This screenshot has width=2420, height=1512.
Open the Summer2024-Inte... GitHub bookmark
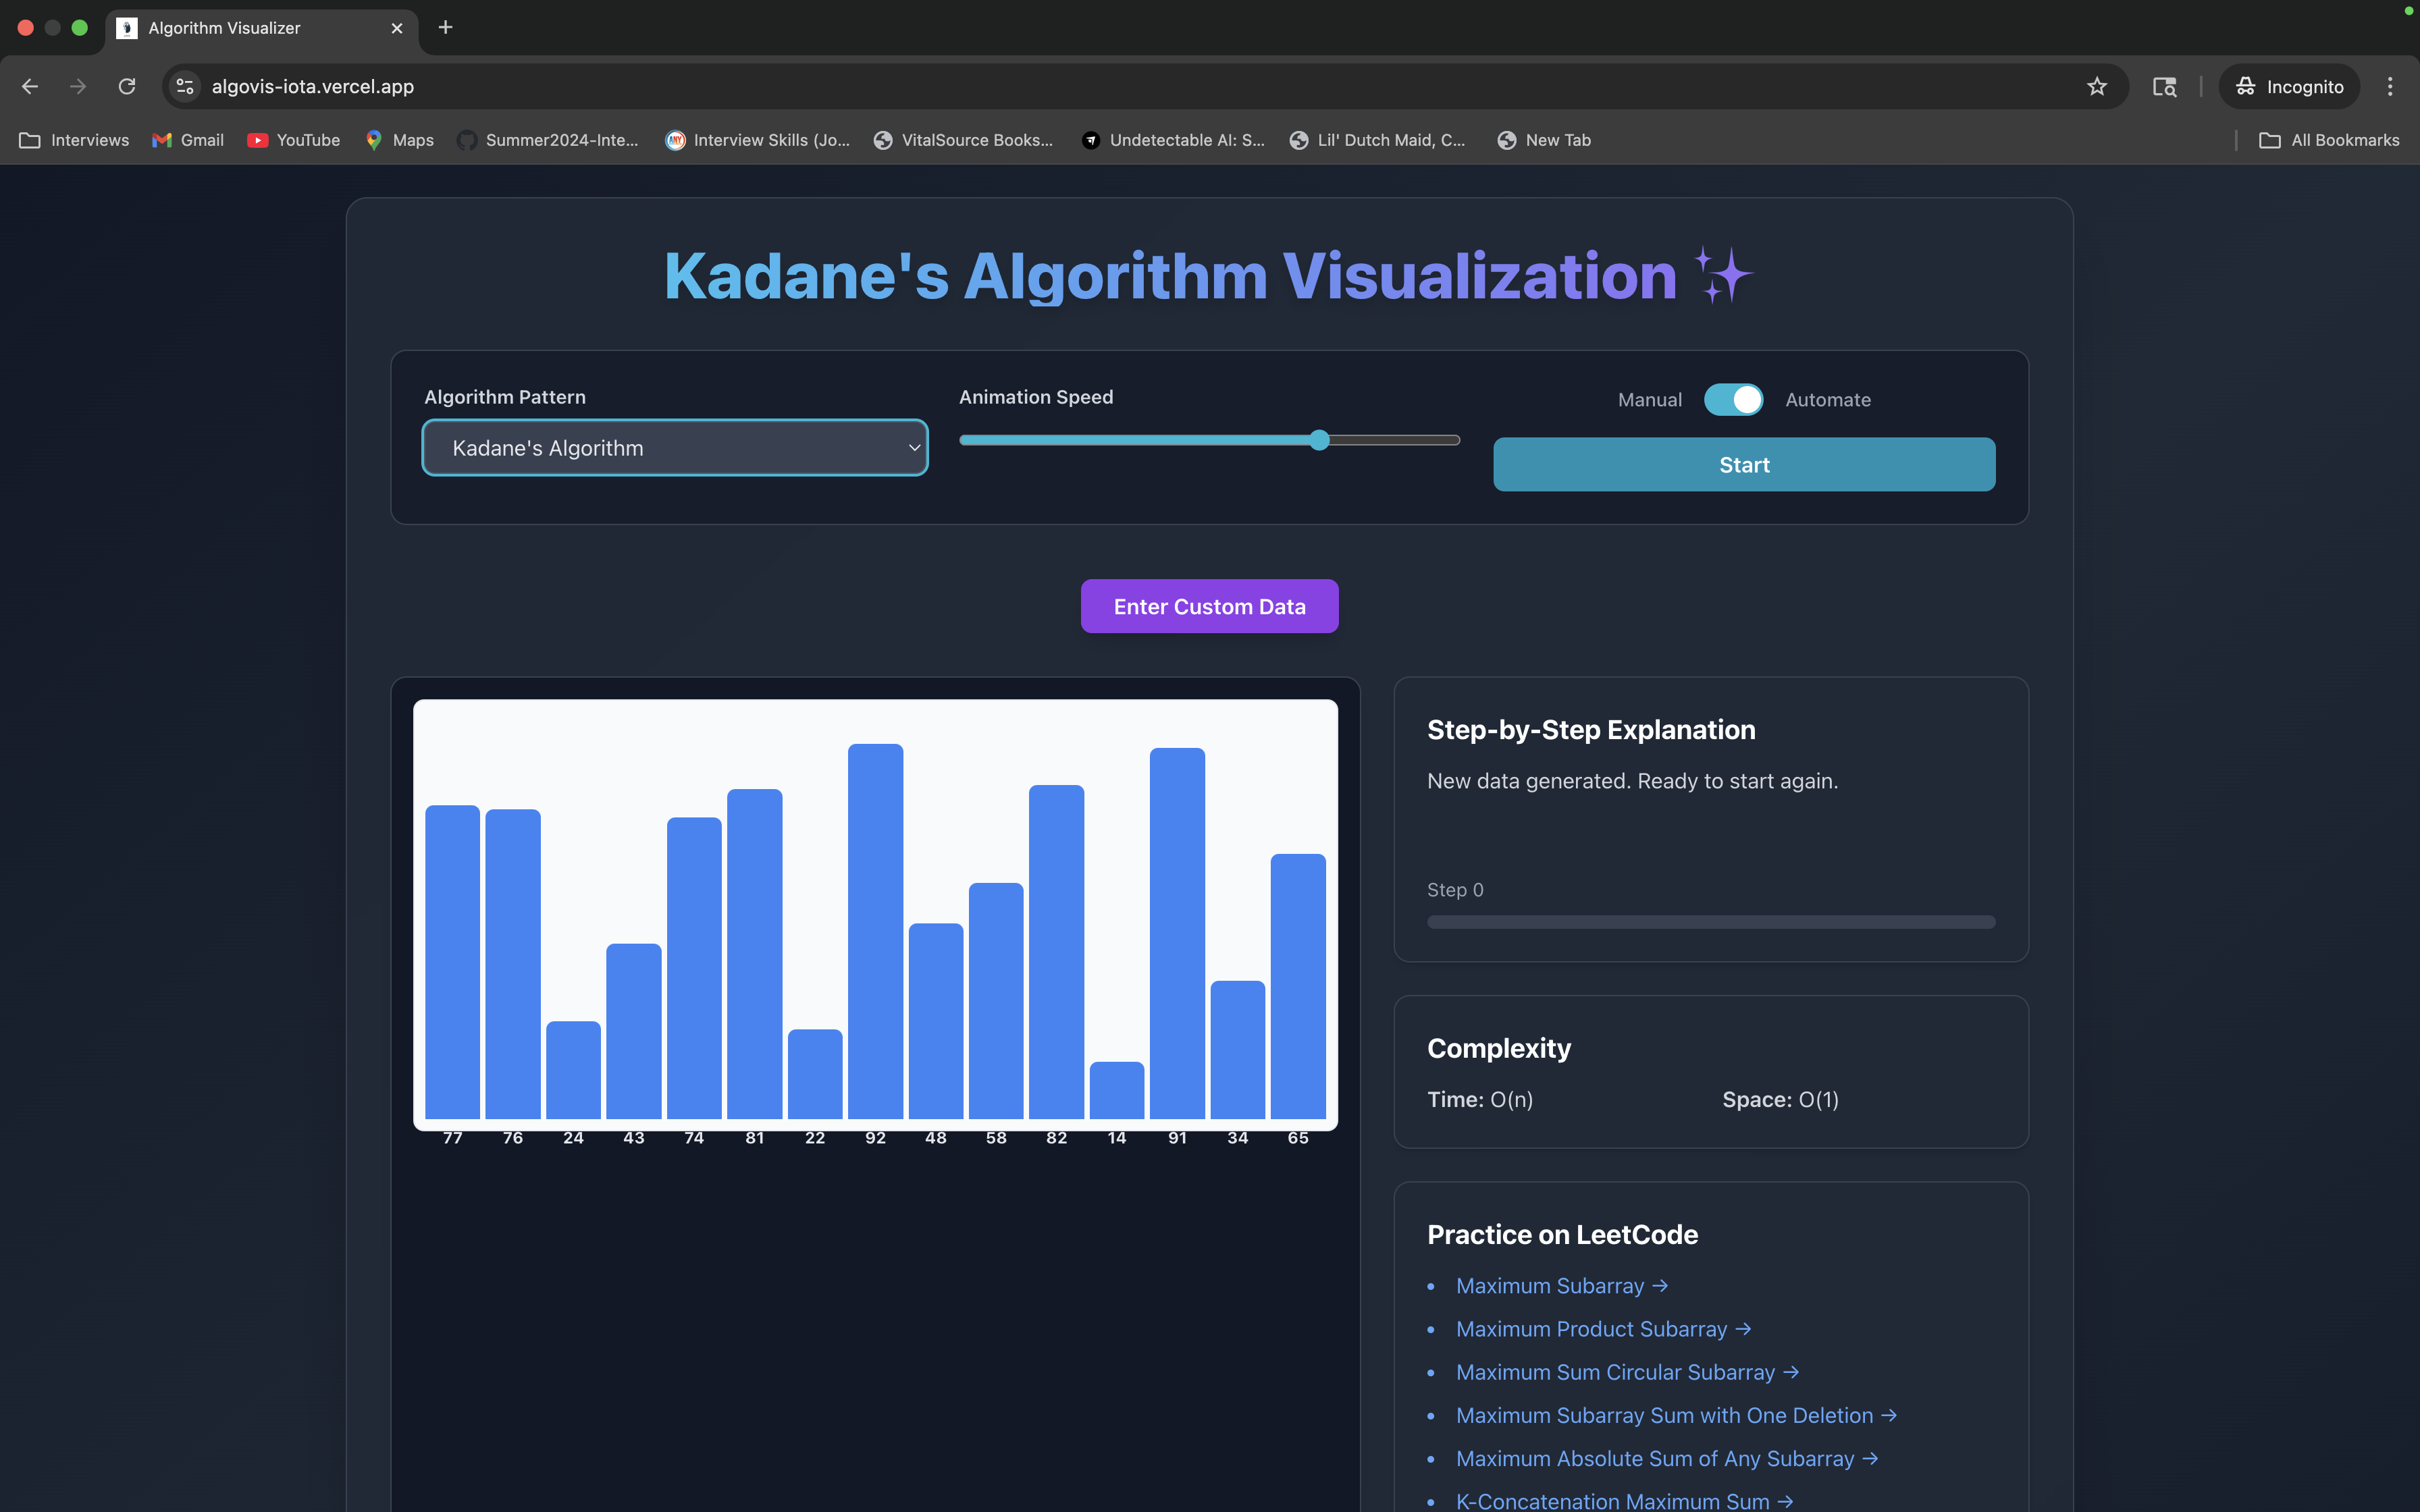[548, 140]
